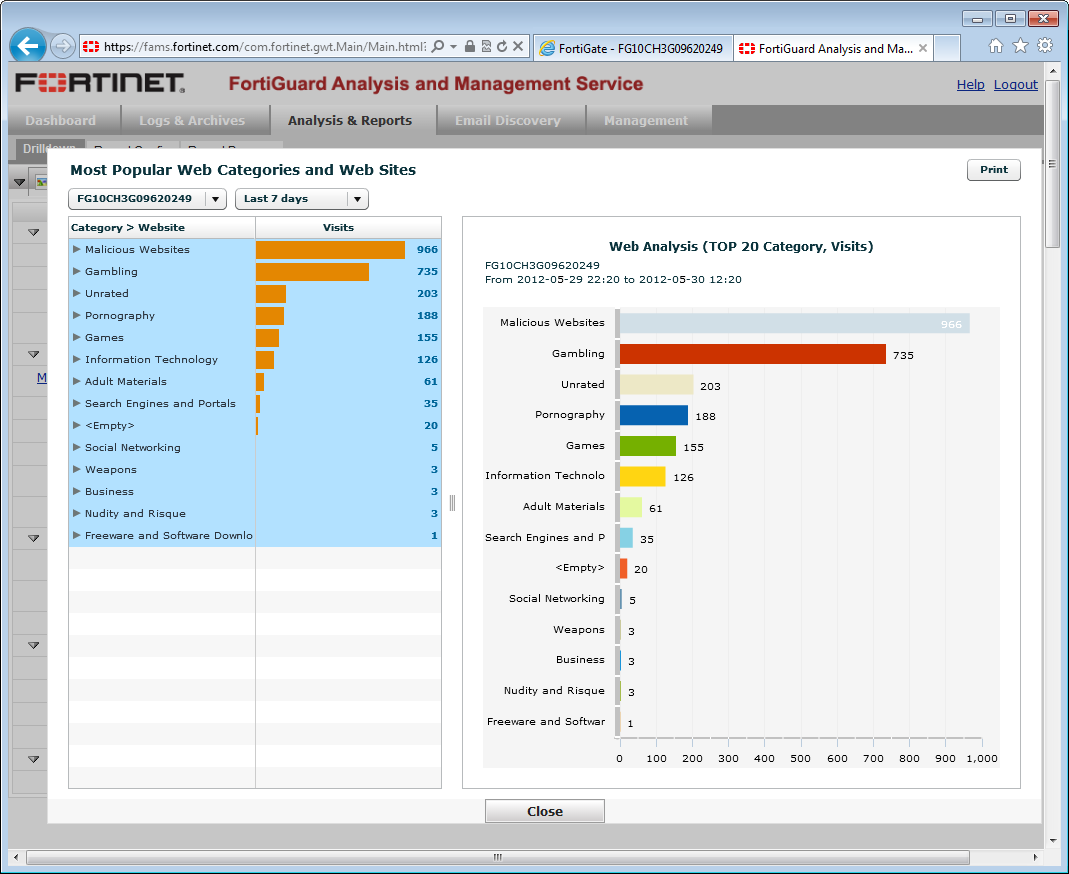Viewport: 1069px width, 874px height.
Task: Click the search magnifier in address bar
Action: click(x=438, y=46)
